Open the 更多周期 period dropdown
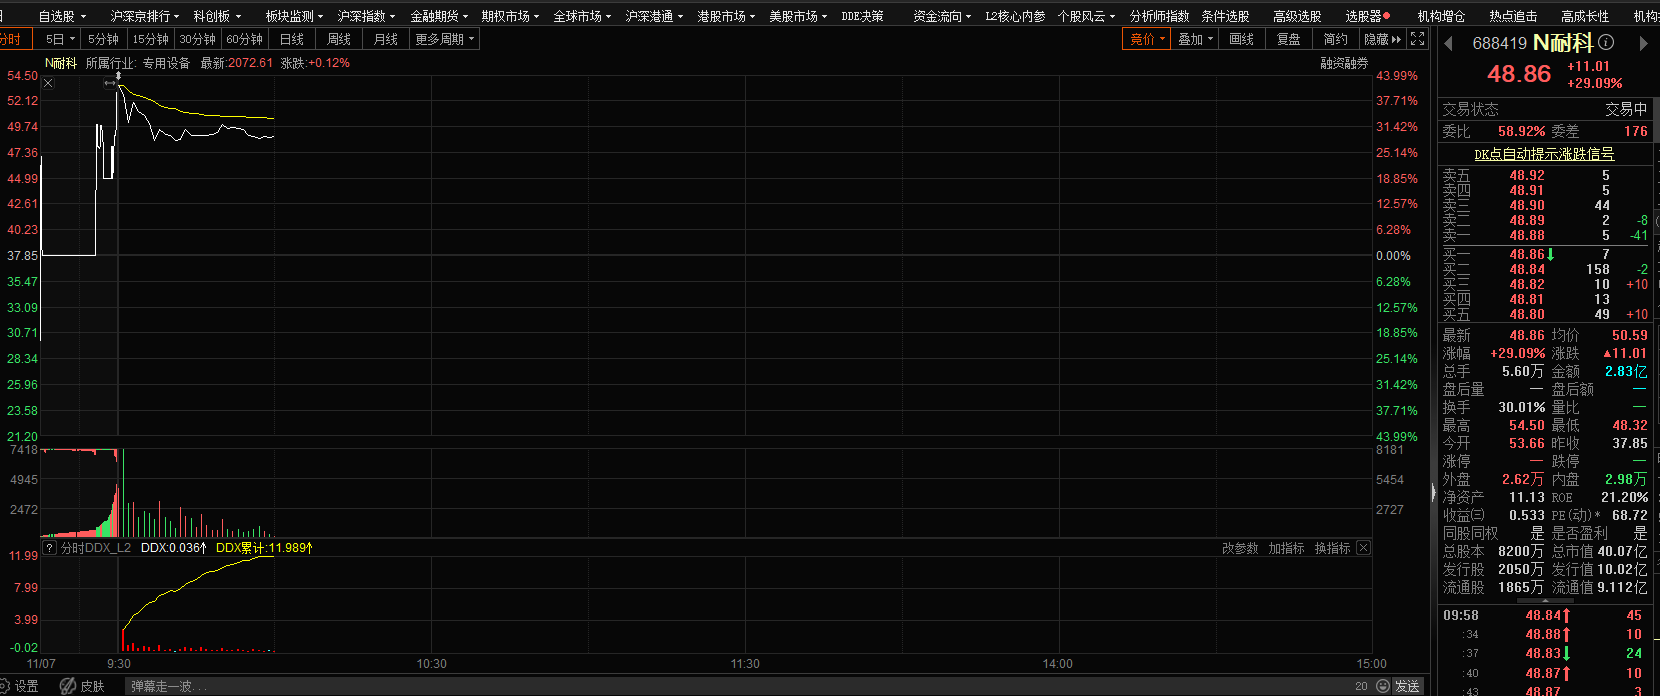The width and height of the screenshot is (1660, 696). (x=444, y=39)
